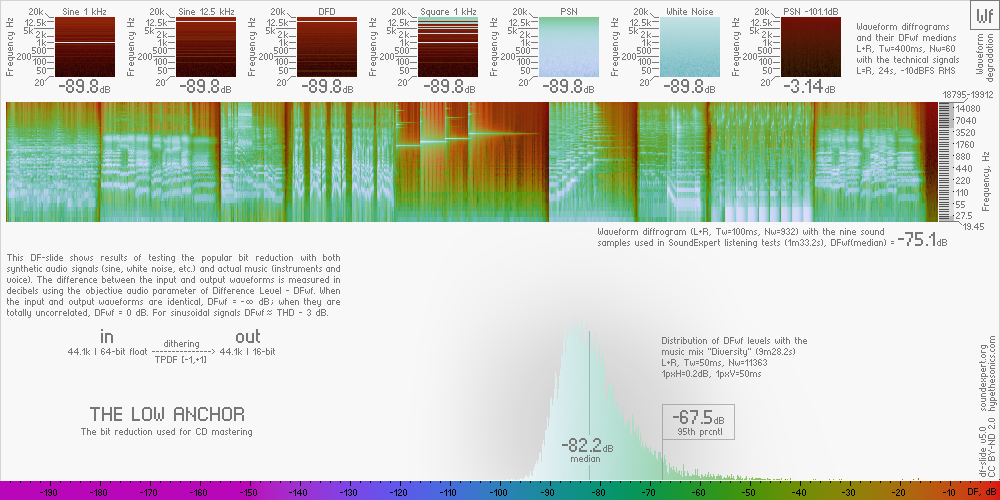Click the 'Distribution of DFwf levels' description

pos(734,357)
